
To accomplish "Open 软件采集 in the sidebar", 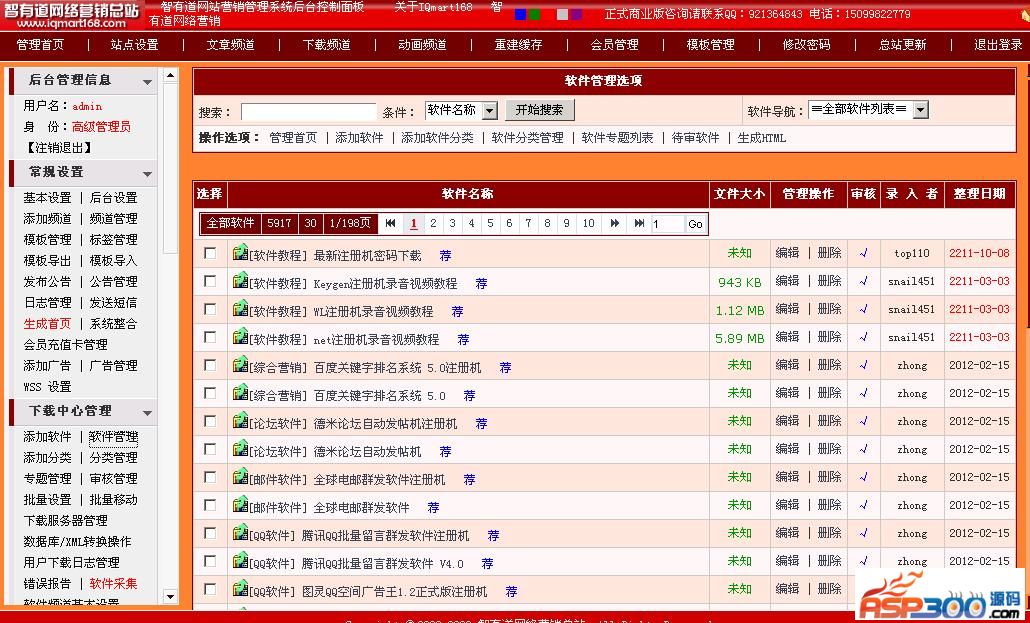I will (x=113, y=584).
